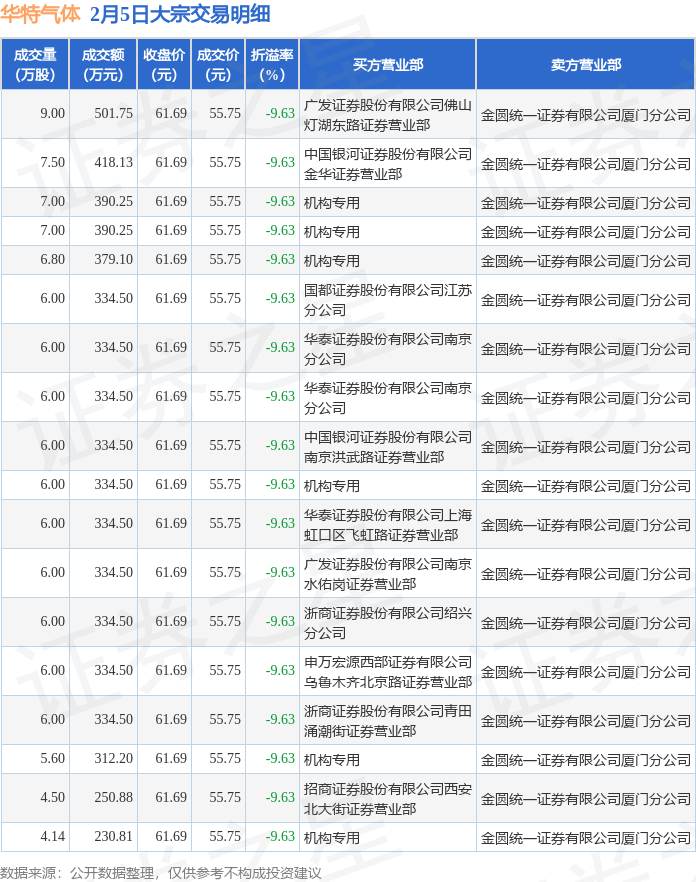Select the 成交量(万股) column header
Image resolution: width=696 pixels, height=882 pixels.
(35, 65)
